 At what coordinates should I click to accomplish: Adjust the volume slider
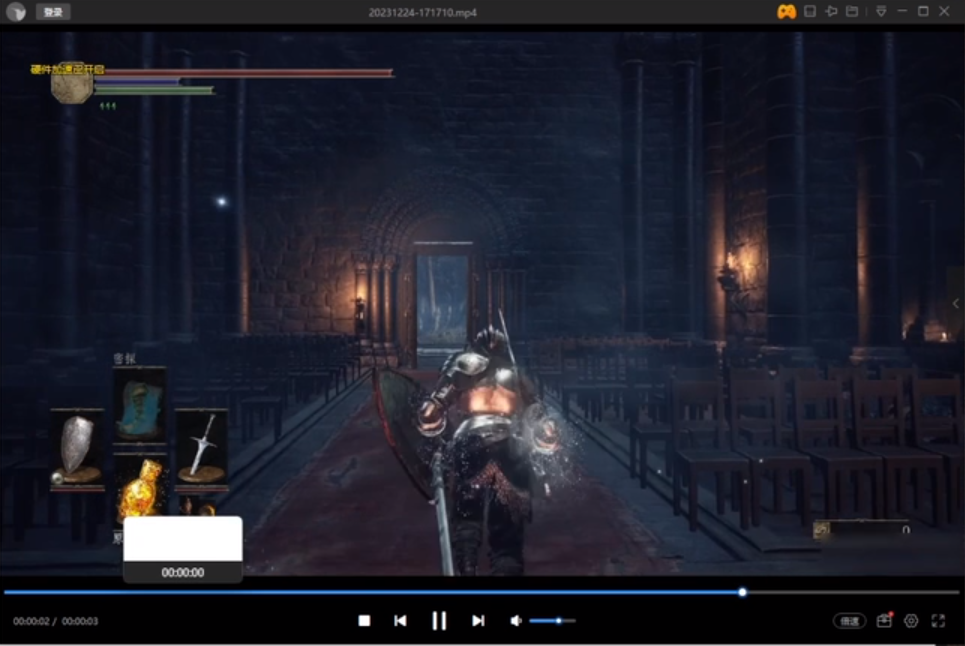(x=552, y=621)
